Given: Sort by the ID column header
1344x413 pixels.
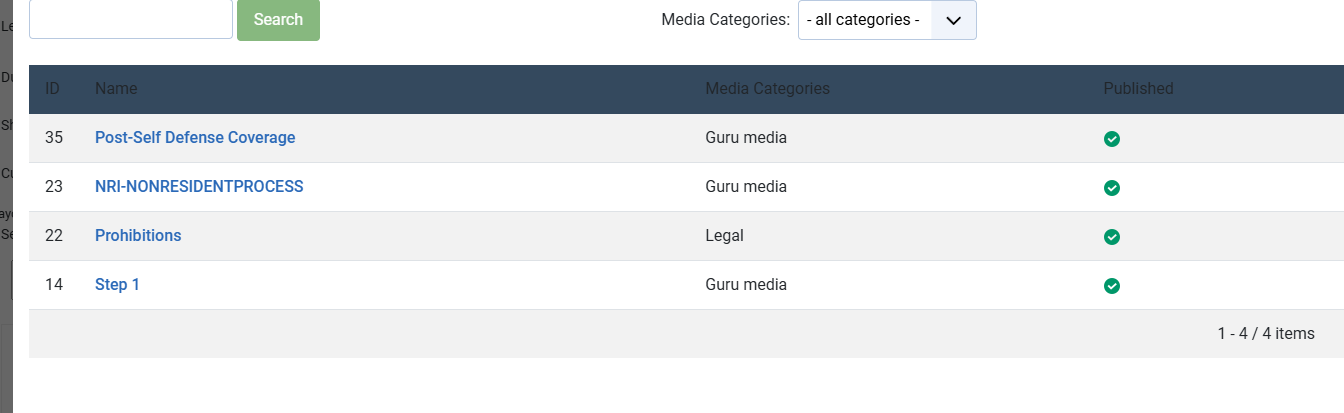Looking at the screenshot, I should [x=53, y=89].
